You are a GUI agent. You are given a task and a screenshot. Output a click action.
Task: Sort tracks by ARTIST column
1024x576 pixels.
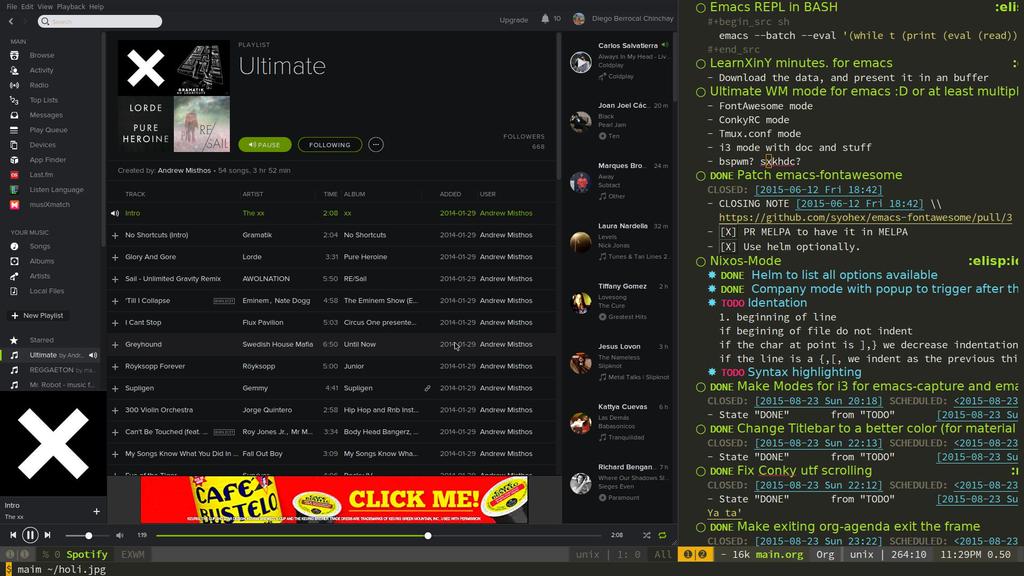coord(253,194)
